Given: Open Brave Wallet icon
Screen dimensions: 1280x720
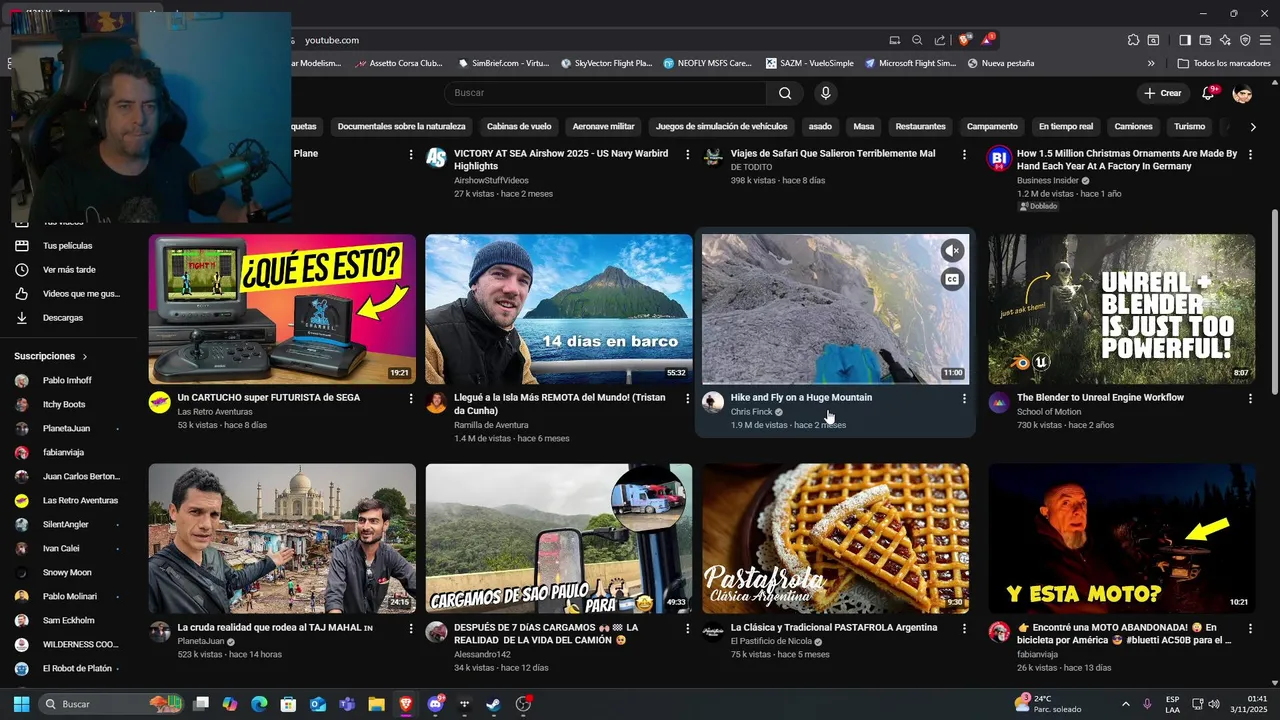Looking at the screenshot, I should 1205,40.
